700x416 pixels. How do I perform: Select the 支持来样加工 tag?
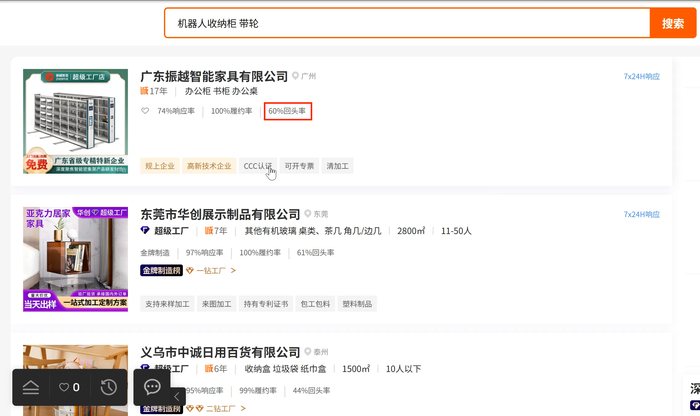tap(167, 304)
